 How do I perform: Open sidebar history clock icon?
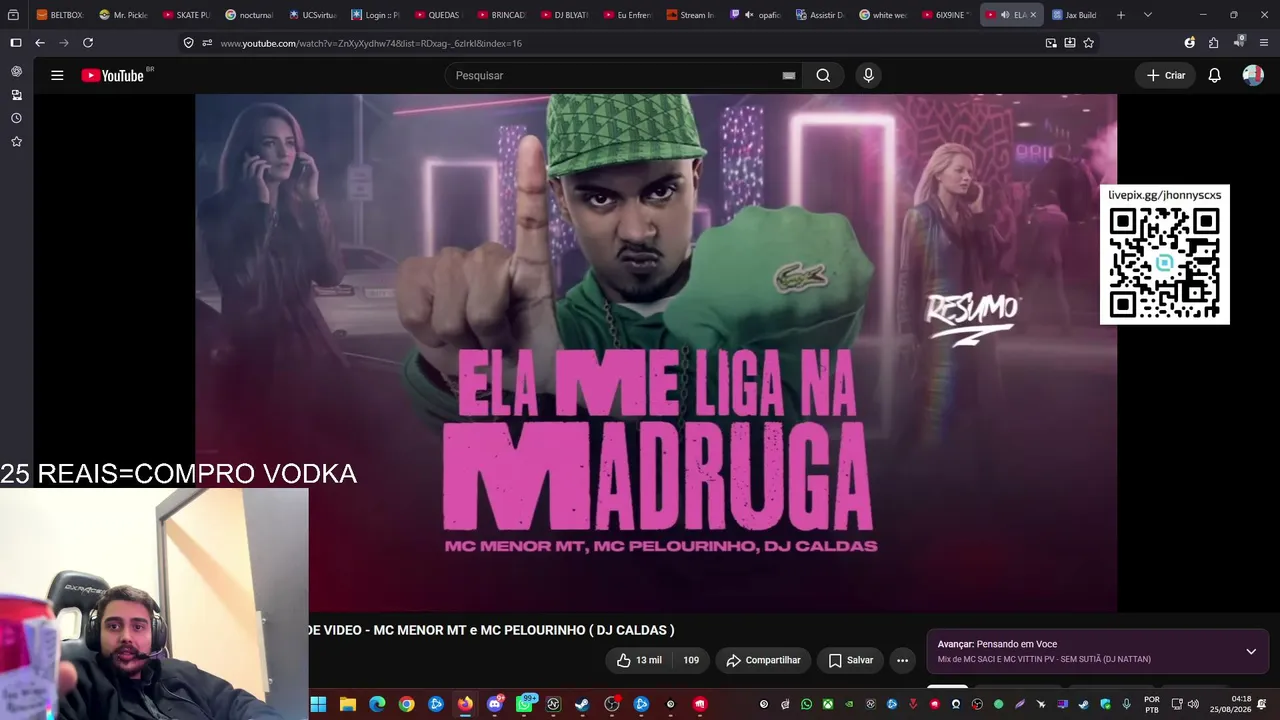click(x=16, y=118)
